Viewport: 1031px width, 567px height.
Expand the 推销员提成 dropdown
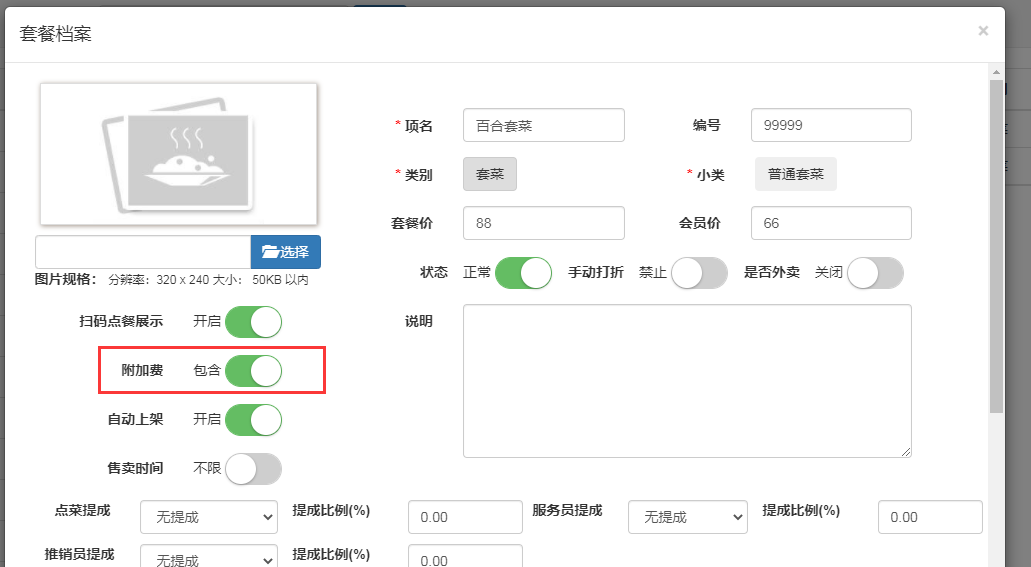[208, 558]
